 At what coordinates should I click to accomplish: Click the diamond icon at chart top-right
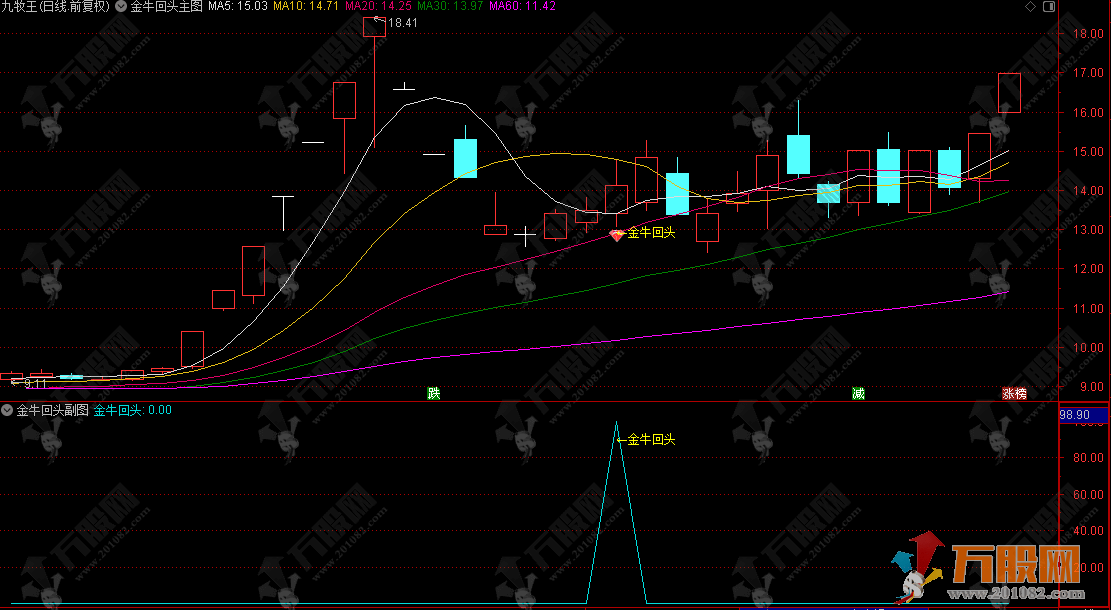1030,6
